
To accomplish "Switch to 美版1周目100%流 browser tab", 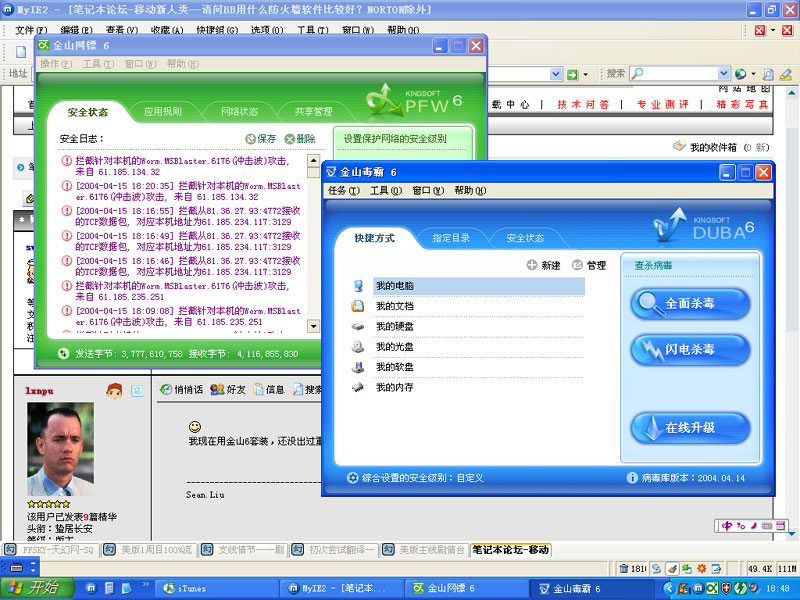I will [149, 550].
